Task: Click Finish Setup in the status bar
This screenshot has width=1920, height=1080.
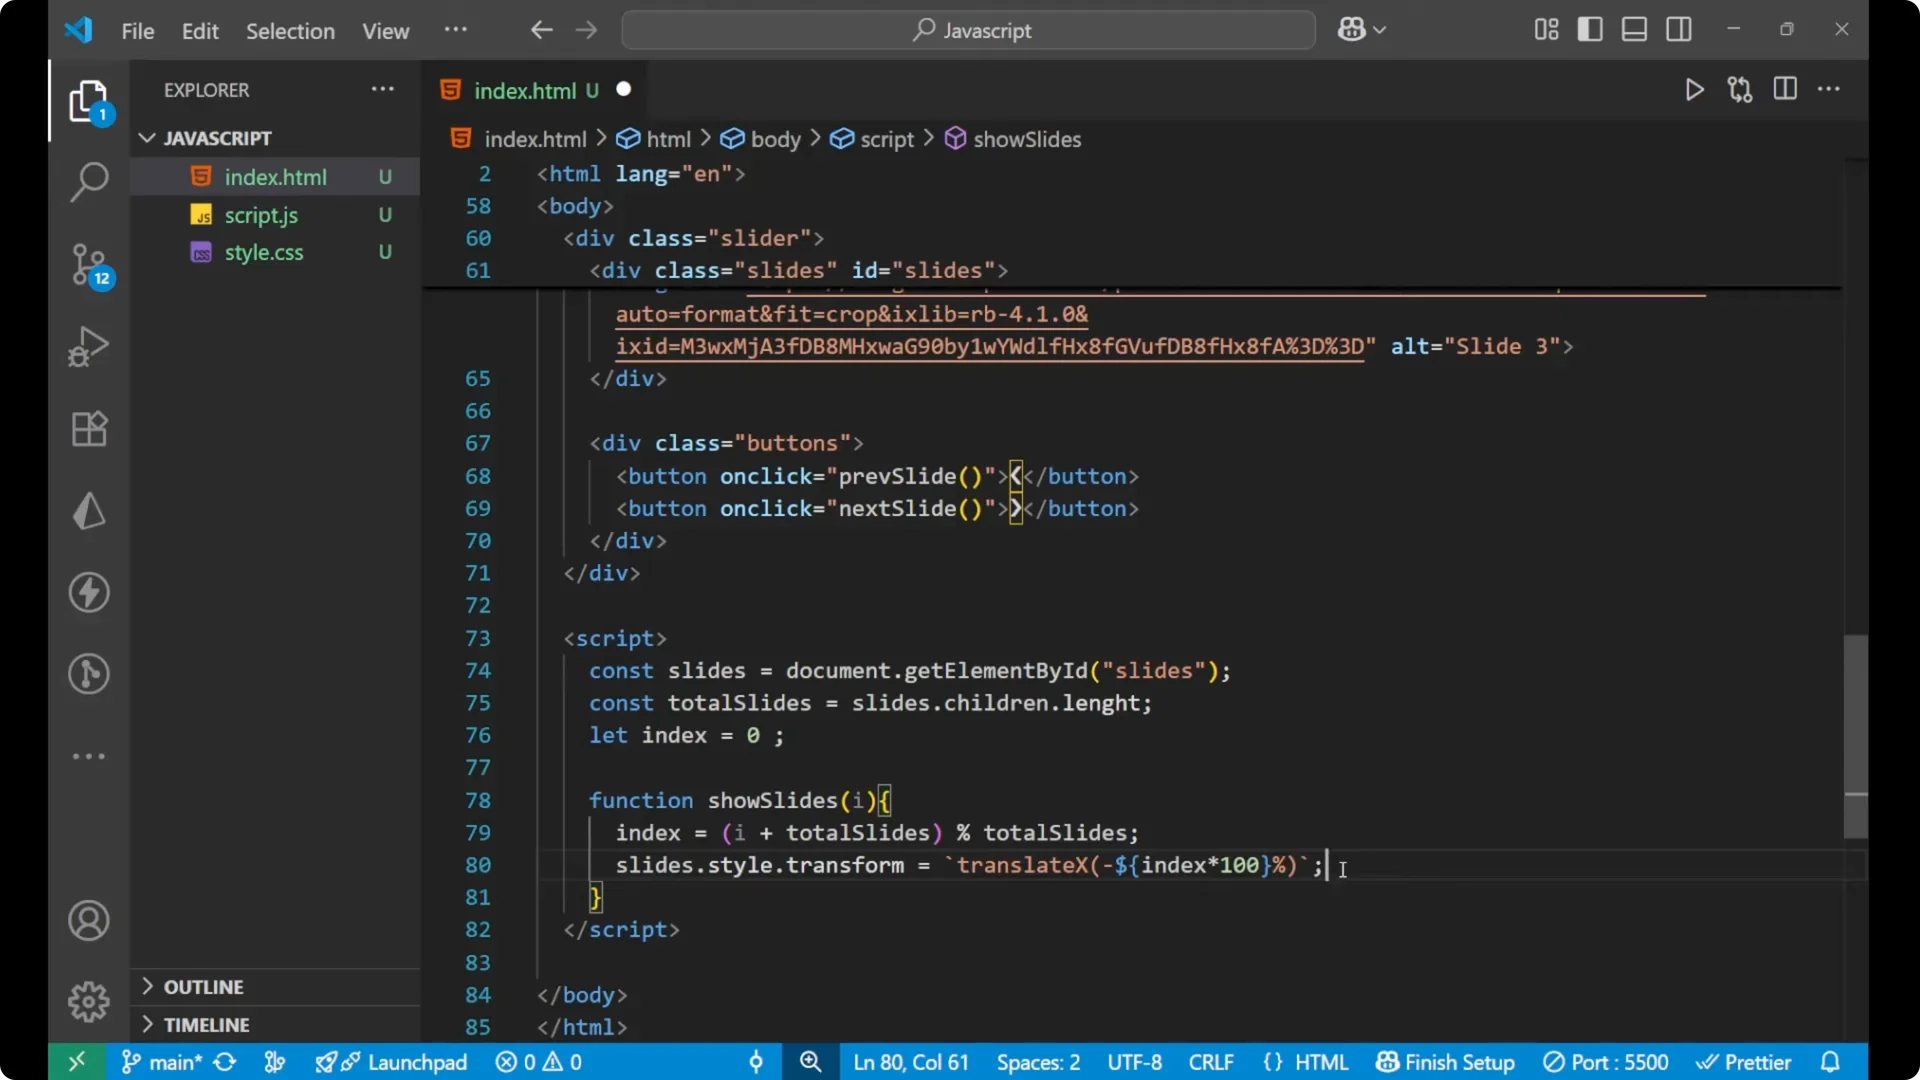Action: coord(1444,1062)
